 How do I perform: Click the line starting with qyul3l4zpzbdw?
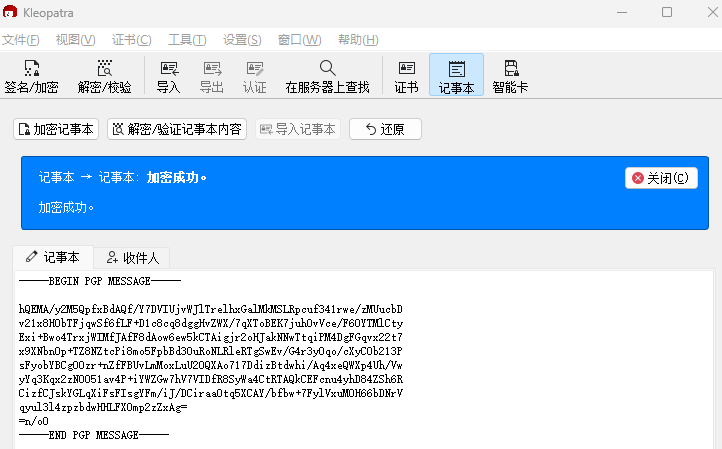pyautogui.click(x=103, y=407)
